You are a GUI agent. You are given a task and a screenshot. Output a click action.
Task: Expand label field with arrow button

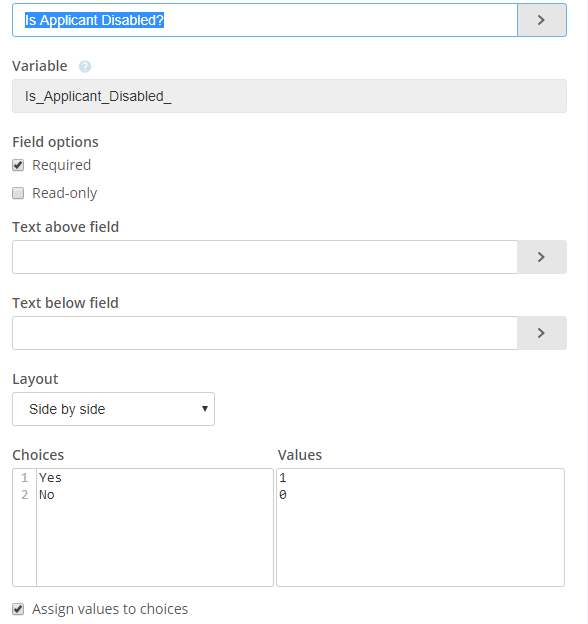pyautogui.click(x=542, y=20)
